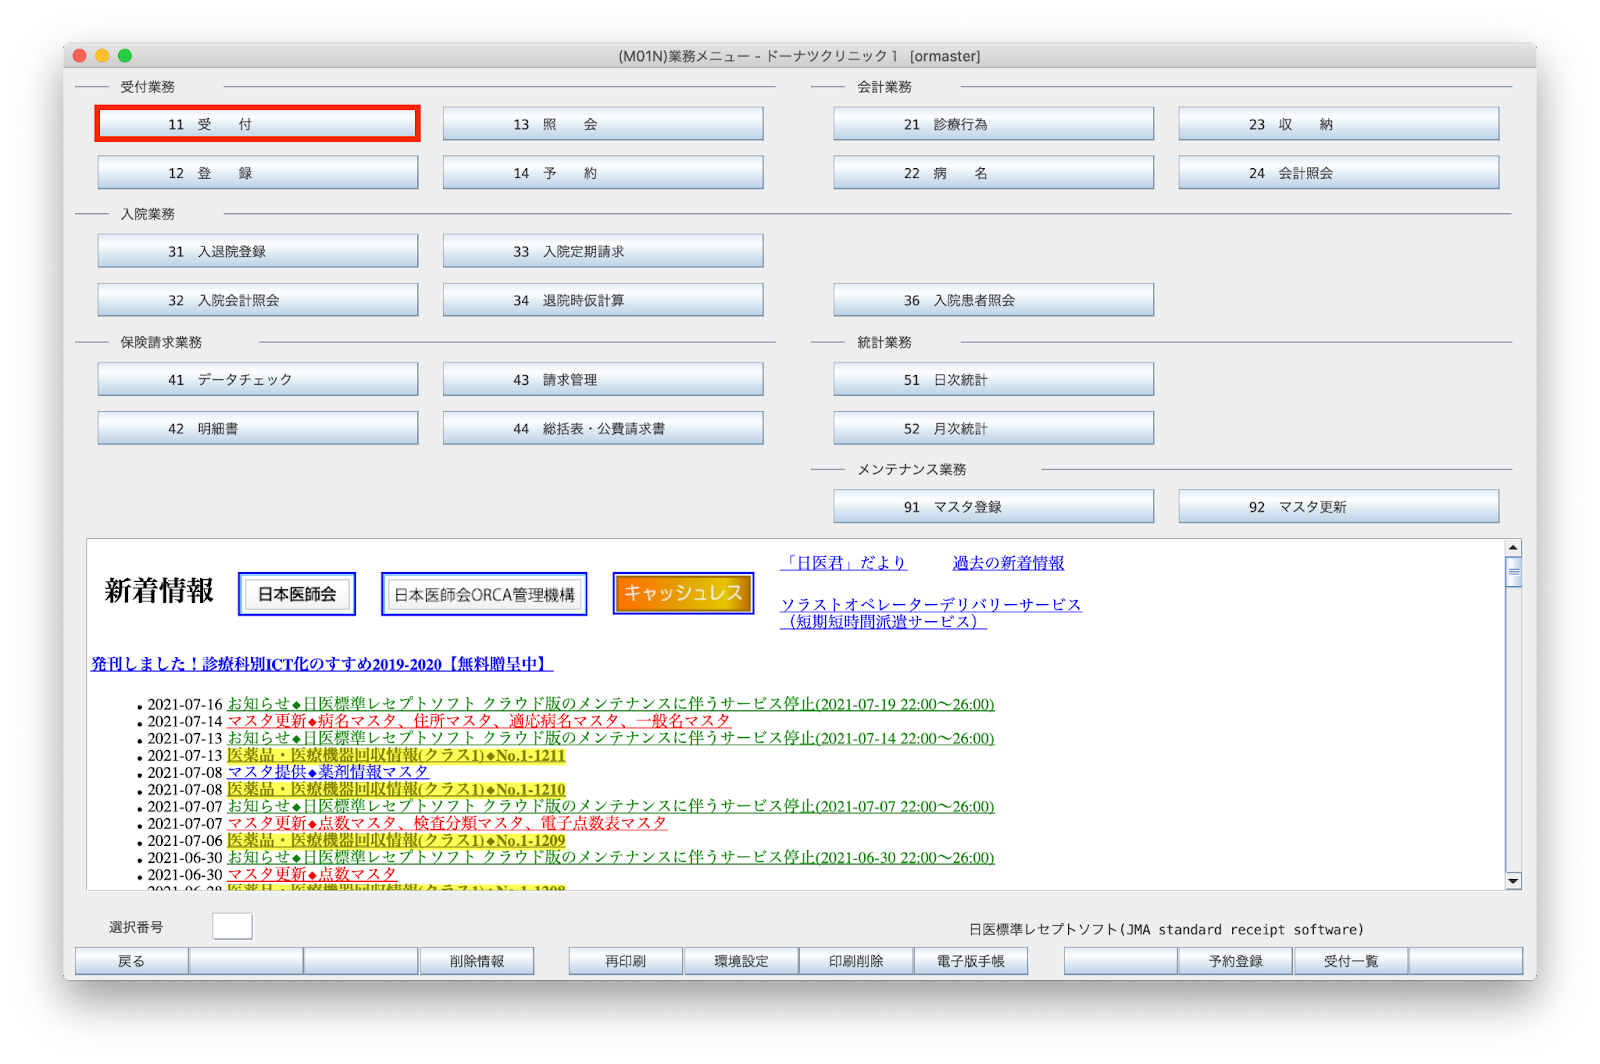This screenshot has width=1600, height=1064.
Task: Click the orange キャッシュレス banner
Action: (683, 593)
